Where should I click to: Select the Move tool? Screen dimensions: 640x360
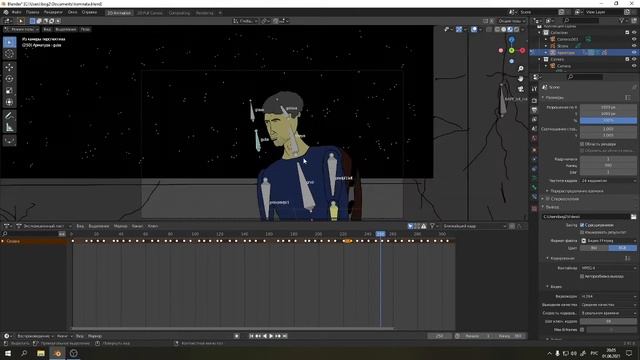coord(9,67)
